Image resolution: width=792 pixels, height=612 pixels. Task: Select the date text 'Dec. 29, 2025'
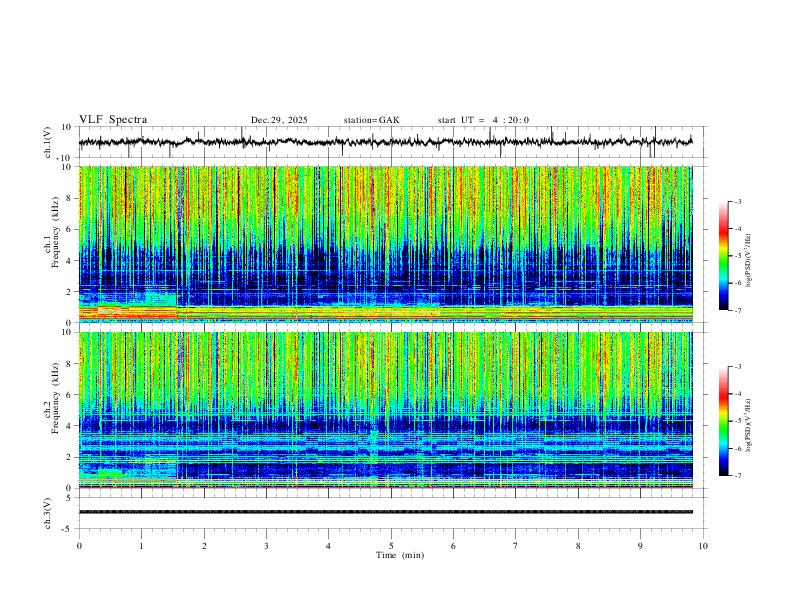click(x=279, y=120)
